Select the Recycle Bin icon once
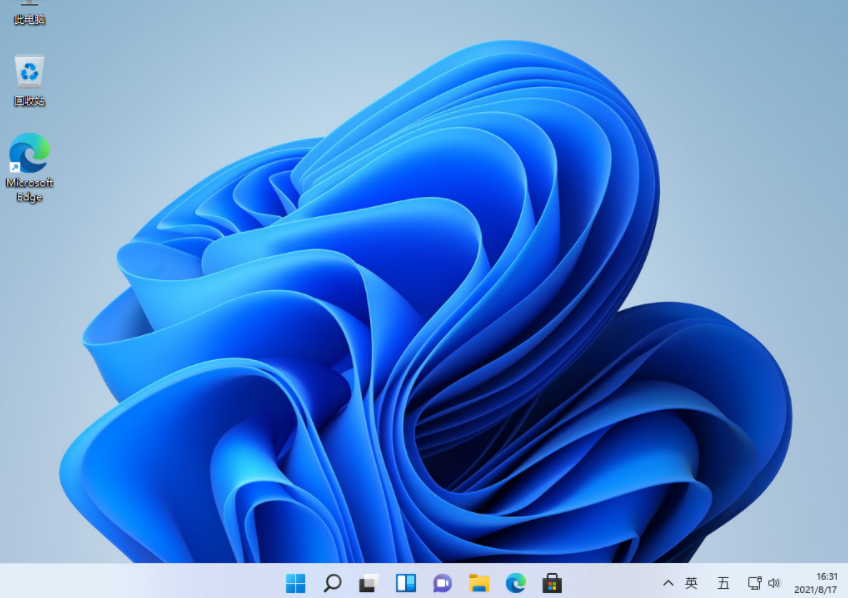Screen dimensions: 848x598 28,72
